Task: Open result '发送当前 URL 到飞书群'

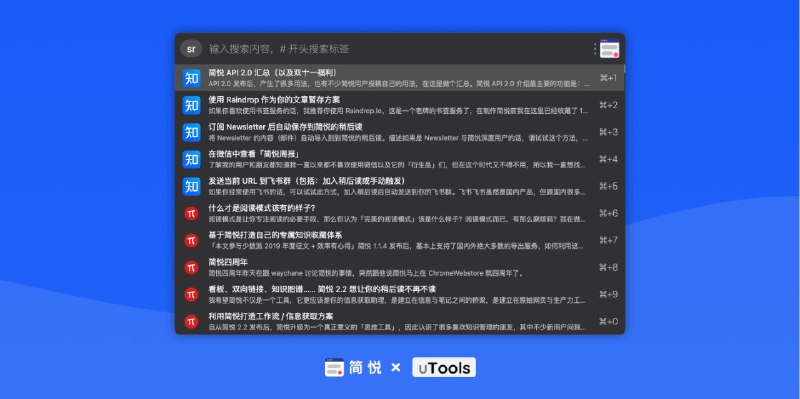Action: tap(399, 186)
